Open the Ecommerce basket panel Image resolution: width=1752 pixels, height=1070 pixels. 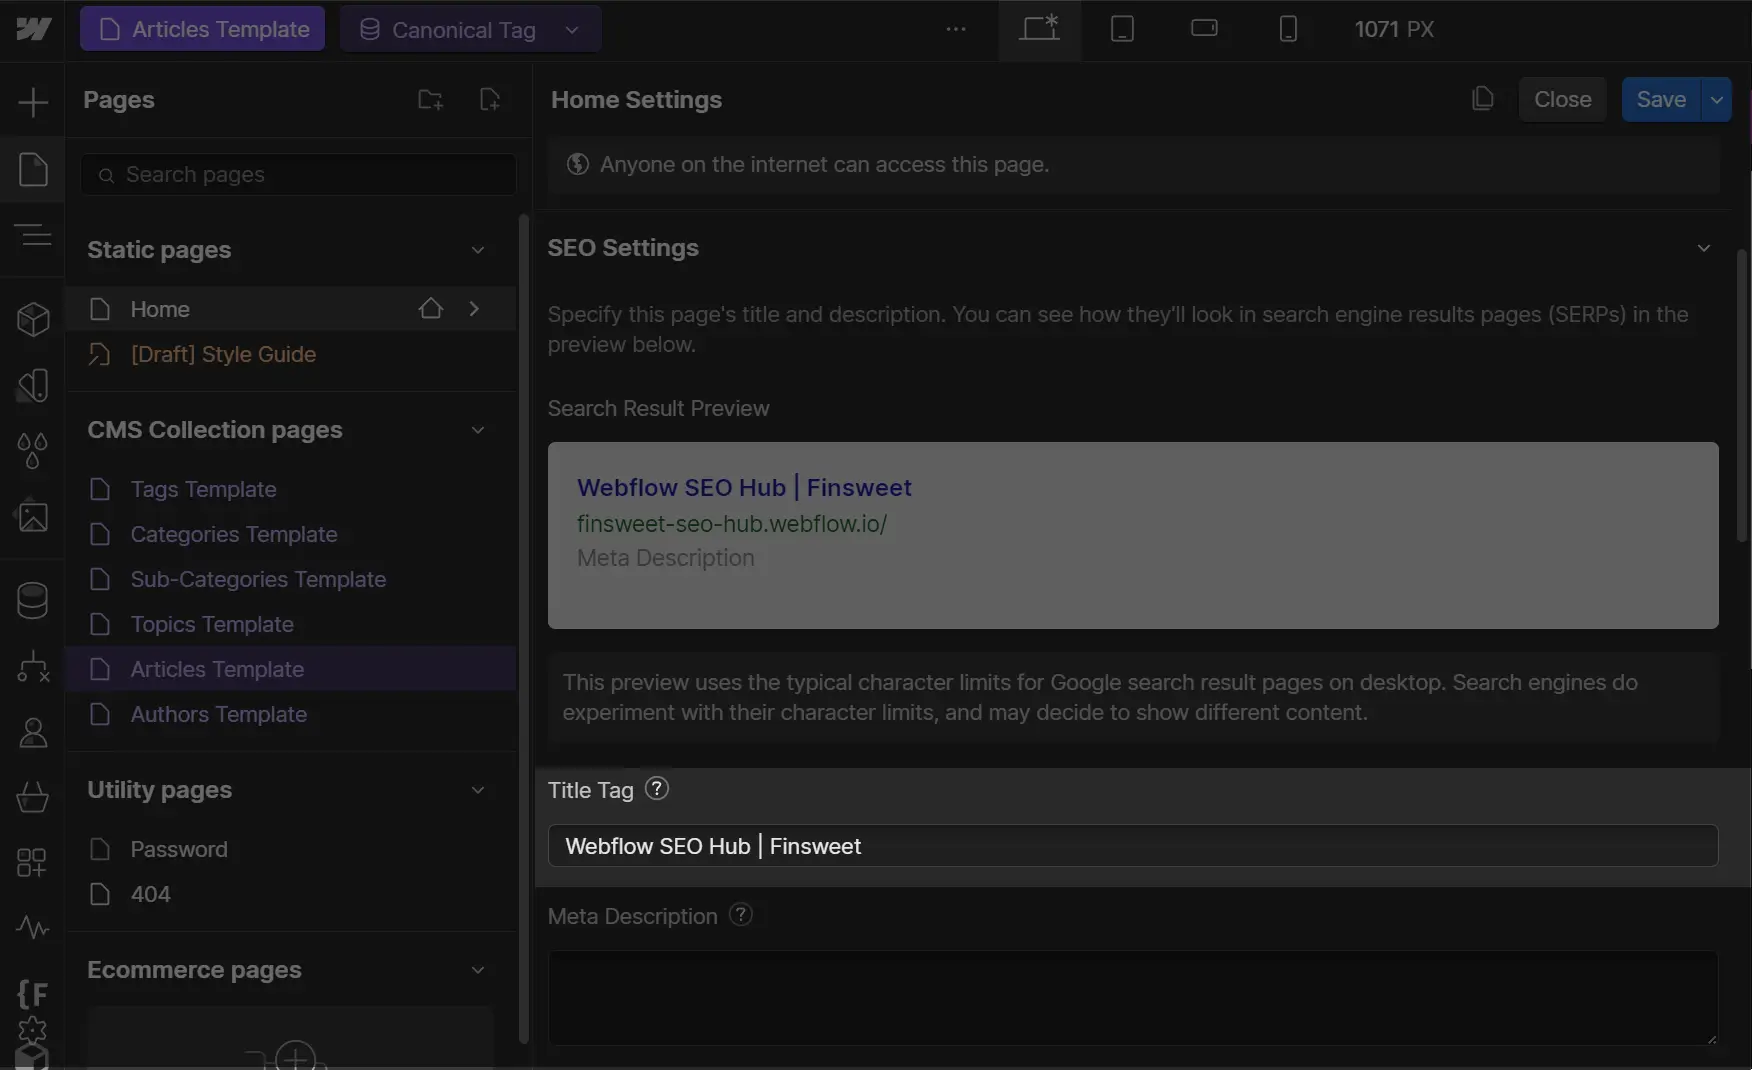coord(33,797)
